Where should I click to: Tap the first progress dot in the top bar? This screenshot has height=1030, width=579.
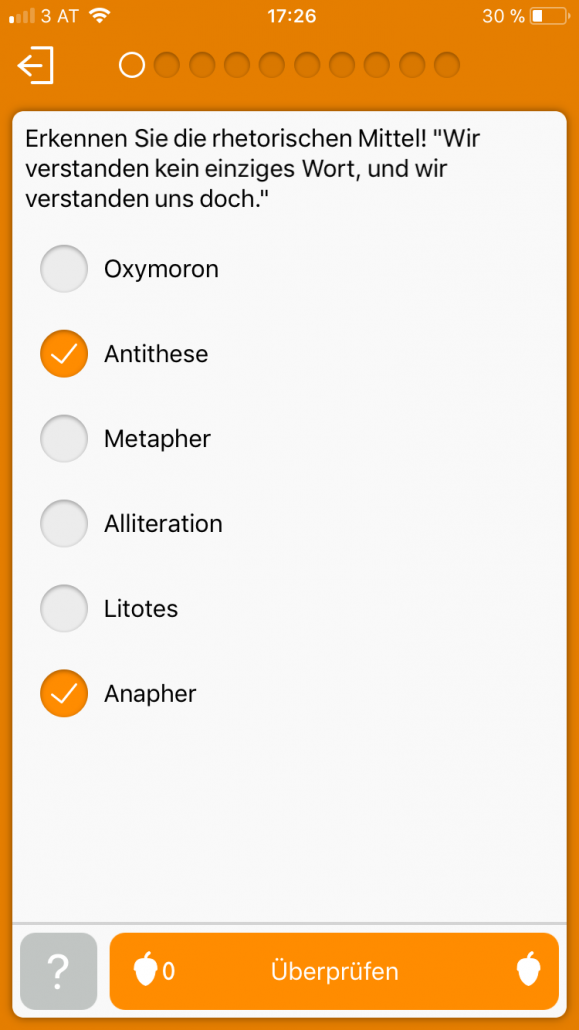pyautogui.click(x=131, y=65)
